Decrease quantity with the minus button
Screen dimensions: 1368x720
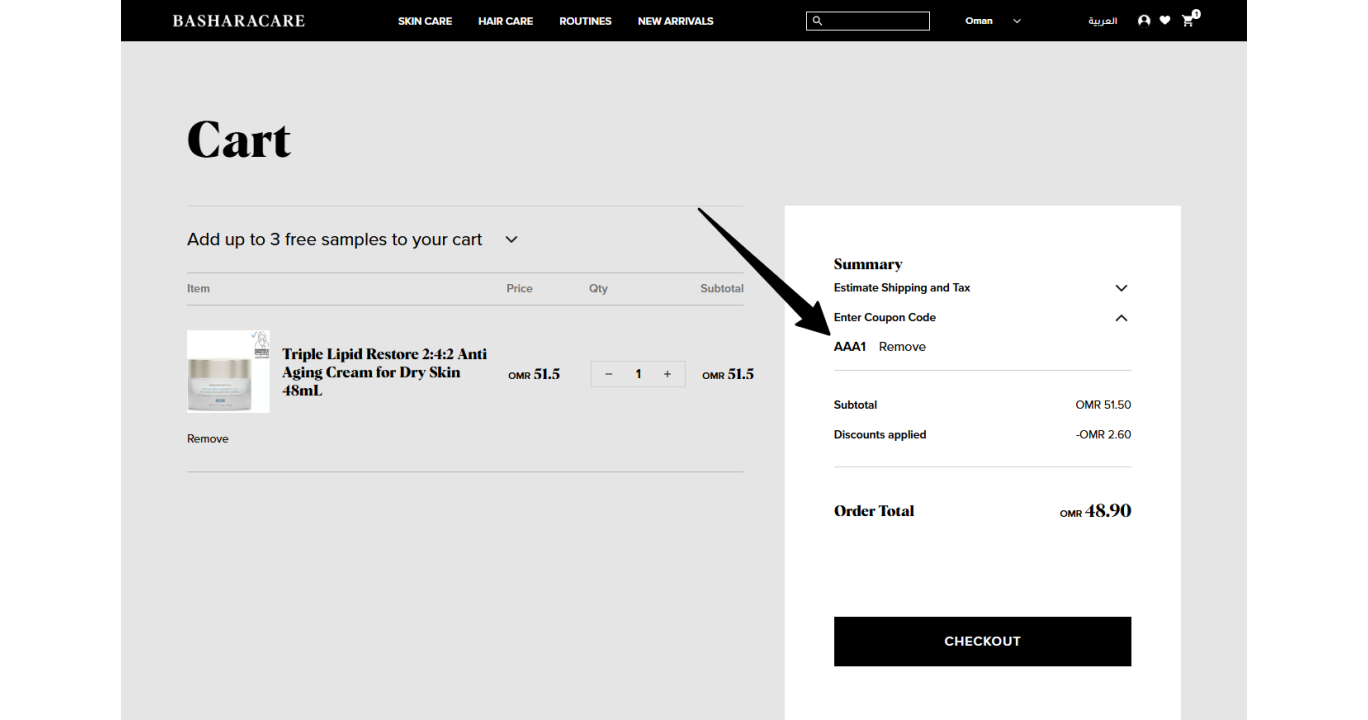click(608, 374)
